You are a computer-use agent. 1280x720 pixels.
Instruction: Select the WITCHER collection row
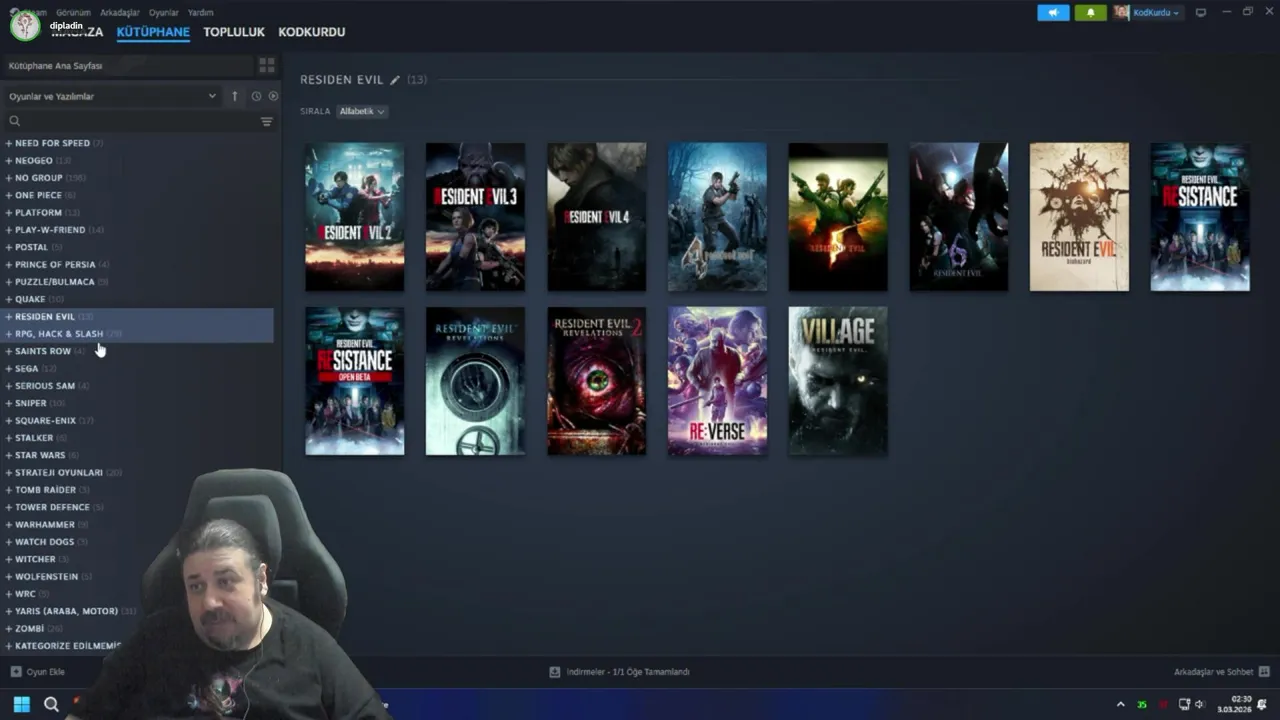point(138,559)
